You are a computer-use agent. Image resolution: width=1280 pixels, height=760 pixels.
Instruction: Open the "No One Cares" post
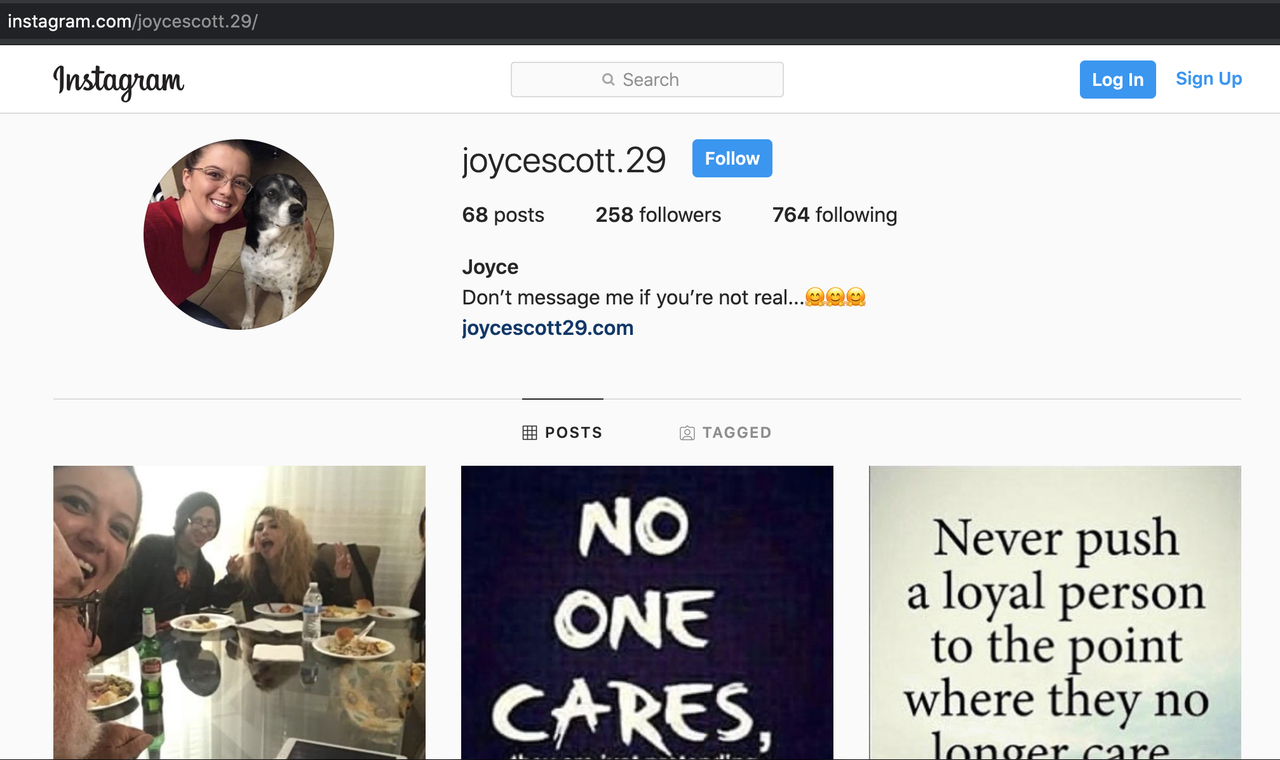647,612
